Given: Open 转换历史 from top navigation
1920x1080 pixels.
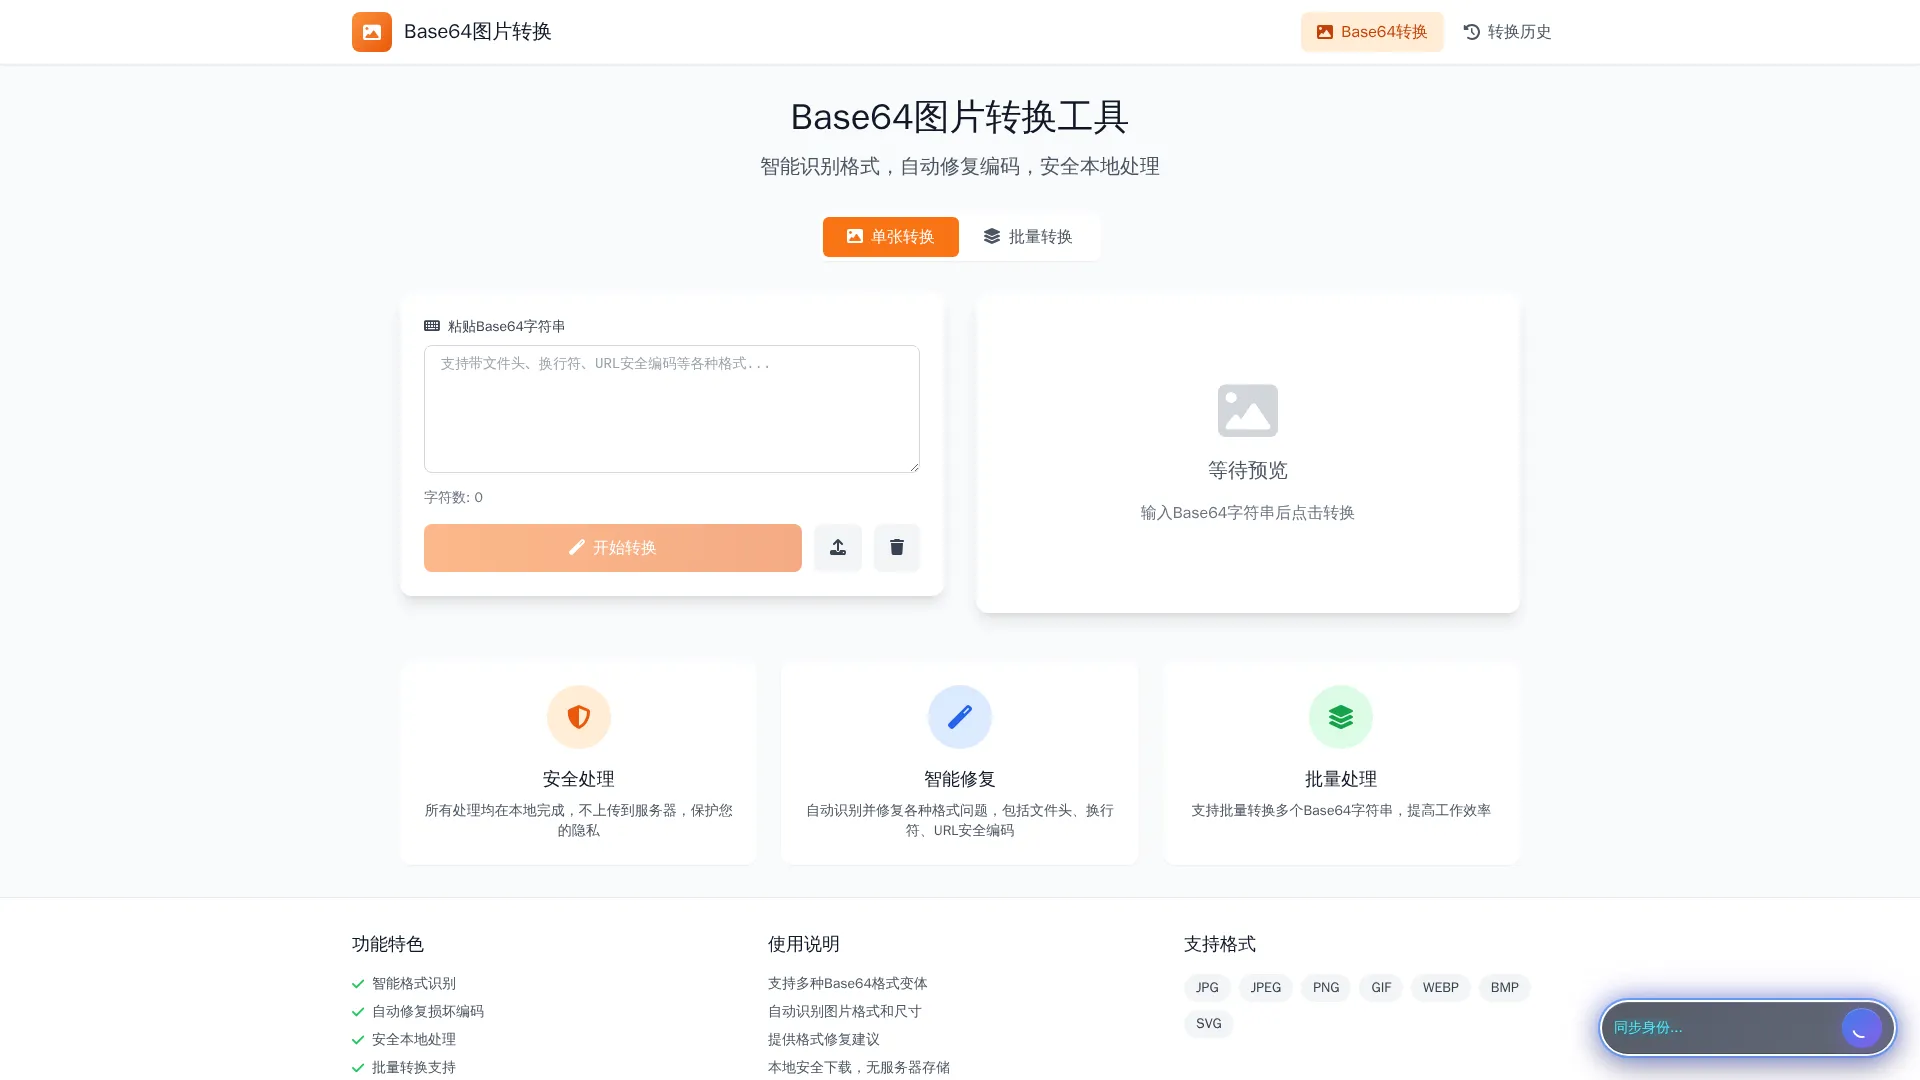Looking at the screenshot, I should pyautogui.click(x=1508, y=31).
